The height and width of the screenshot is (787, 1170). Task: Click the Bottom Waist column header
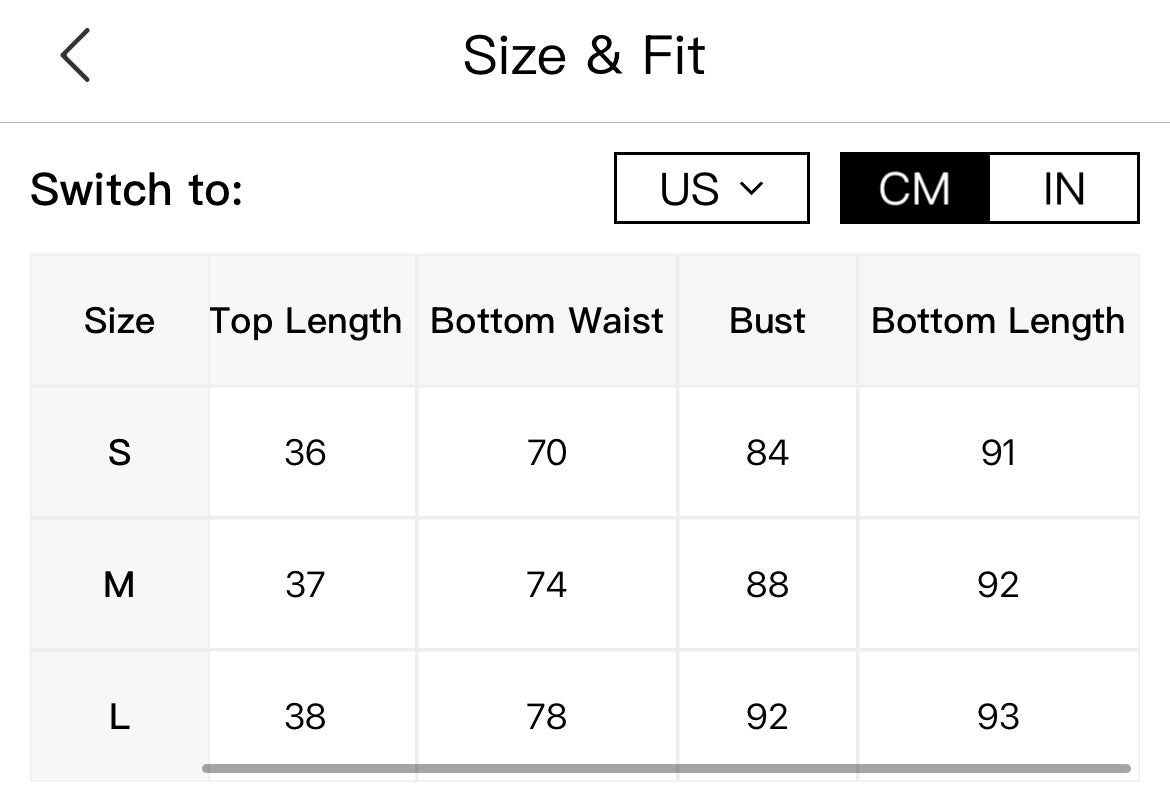[547, 321]
